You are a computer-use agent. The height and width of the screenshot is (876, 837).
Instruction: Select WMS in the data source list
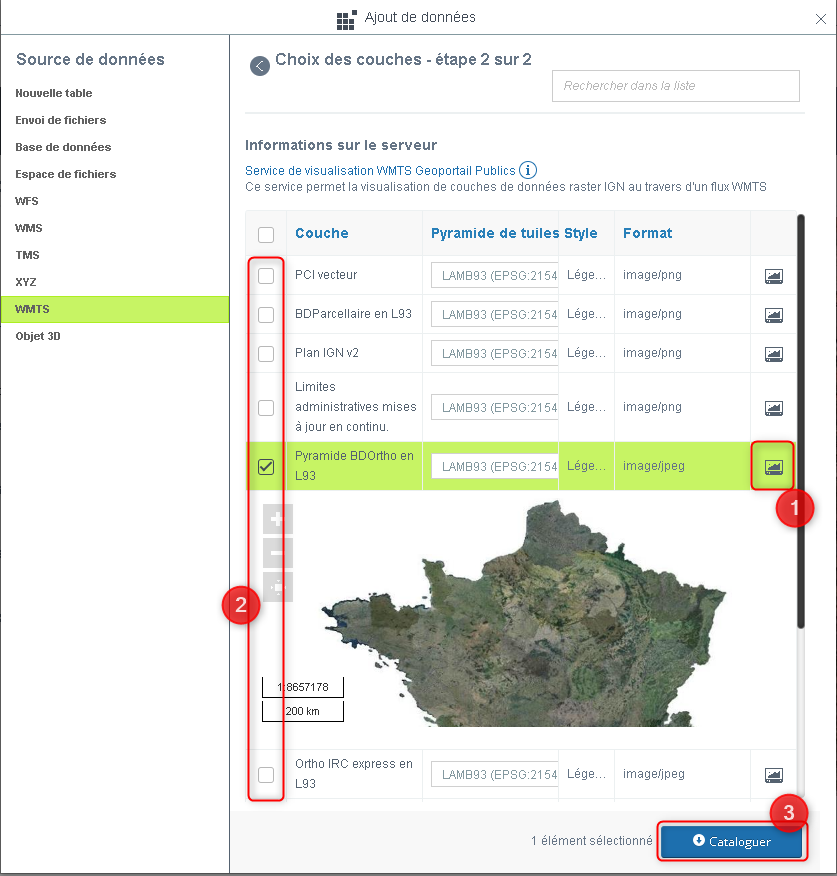tap(29, 228)
